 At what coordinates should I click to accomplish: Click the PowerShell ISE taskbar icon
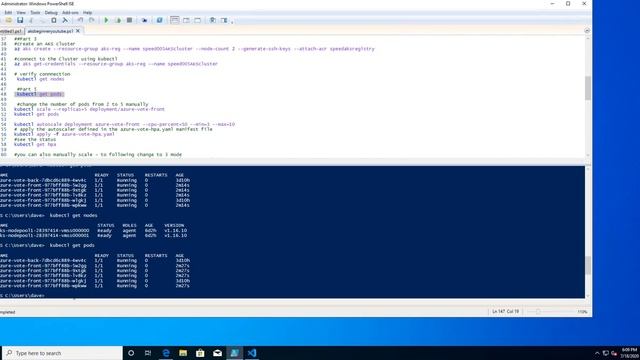(234, 353)
